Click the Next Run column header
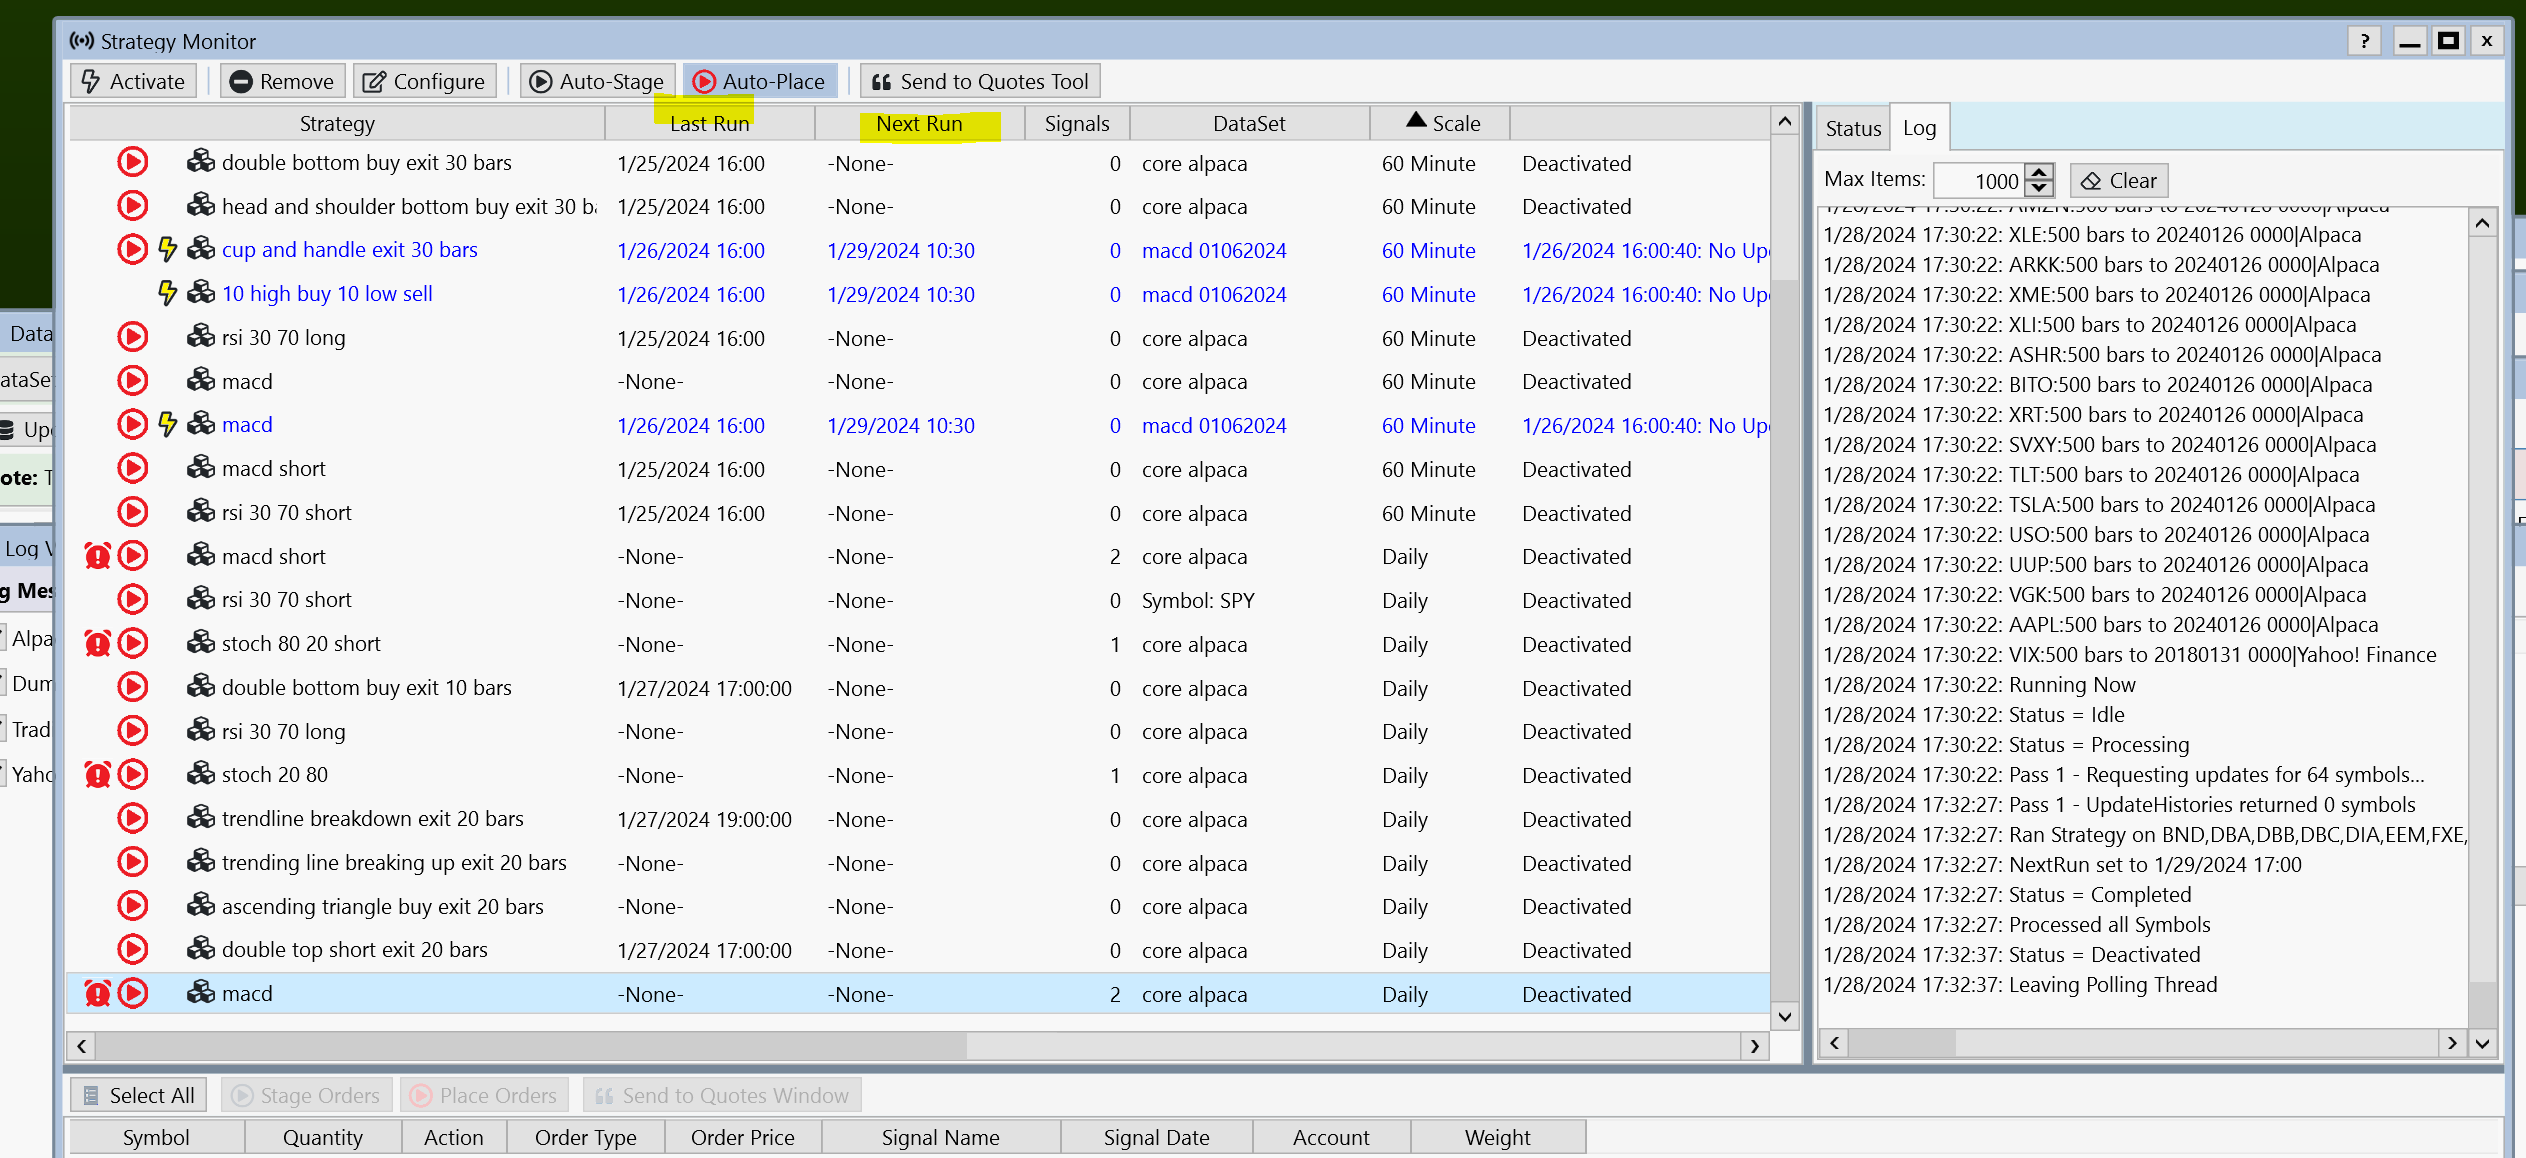Viewport: 2526px width, 1158px height. [918, 124]
